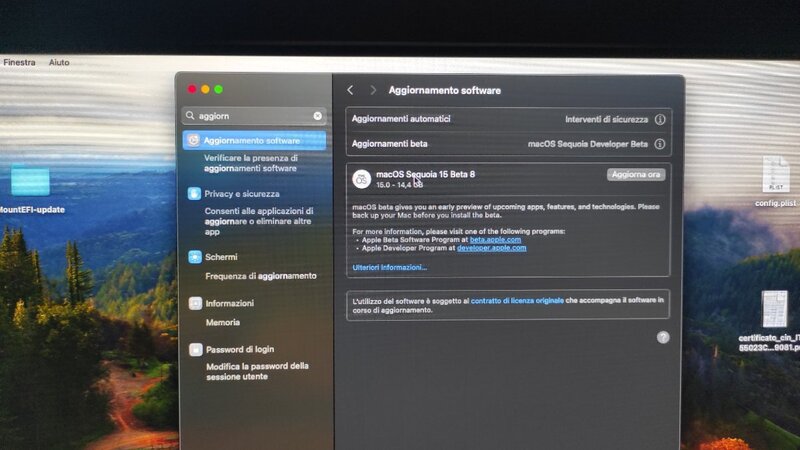The width and height of the screenshot is (800, 450).
Task: Click in the search field containing aggiorn
Action: 254,116
